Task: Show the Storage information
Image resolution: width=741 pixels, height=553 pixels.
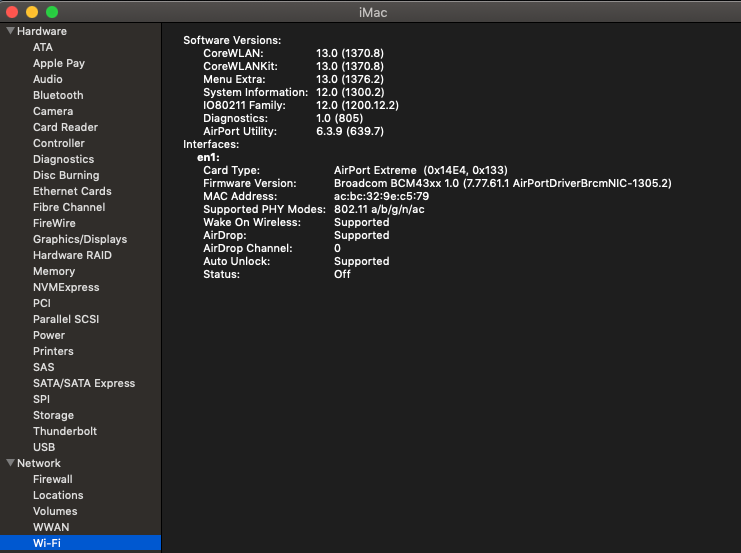Action: point(53,415)
